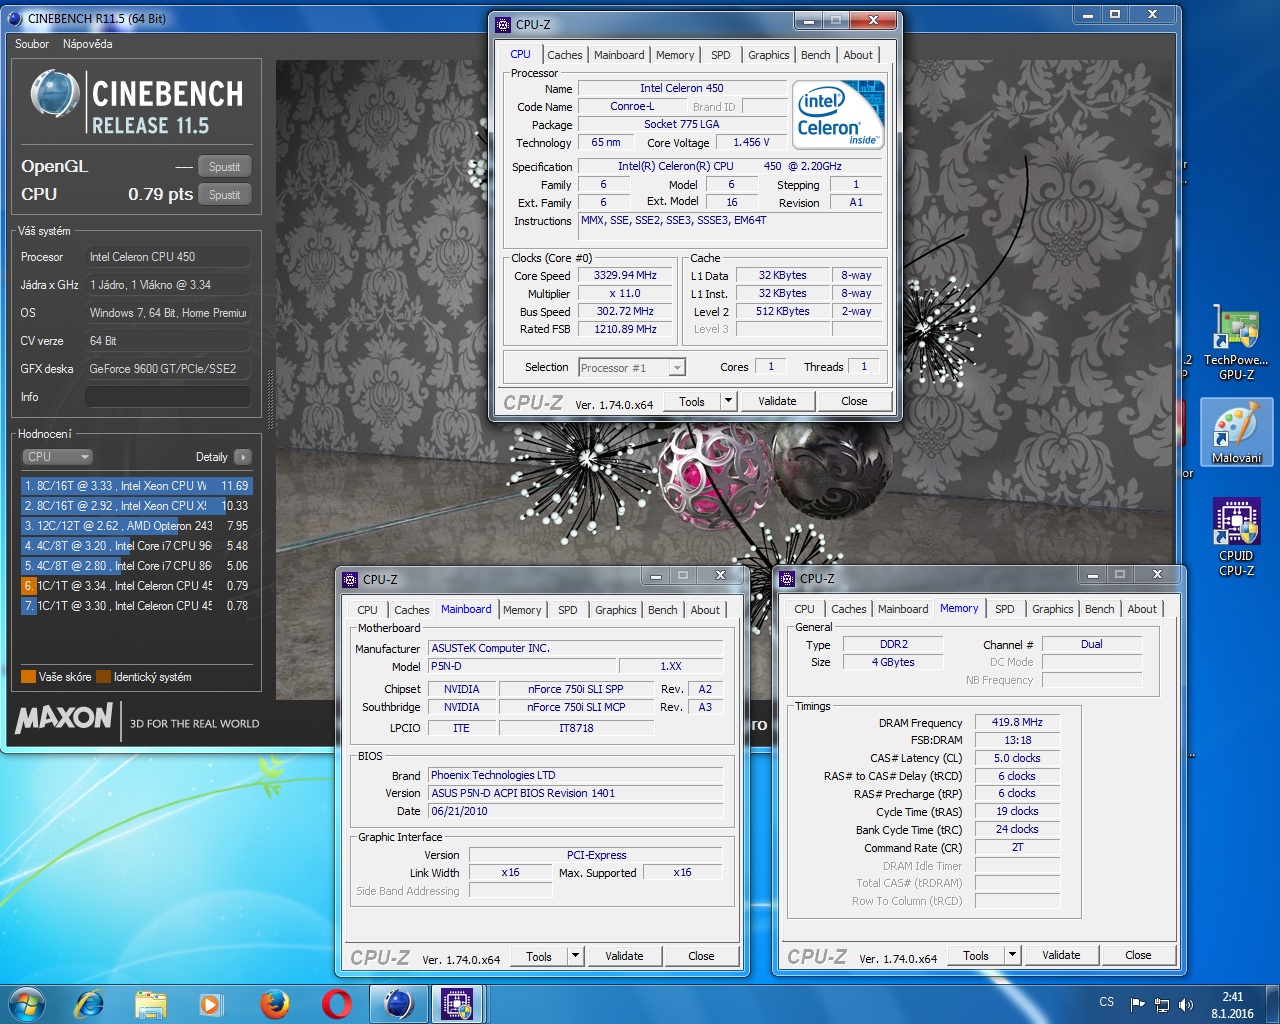Run OpenGL test with Spustit button
The image size is (1280, 1024).
[224, 167]
